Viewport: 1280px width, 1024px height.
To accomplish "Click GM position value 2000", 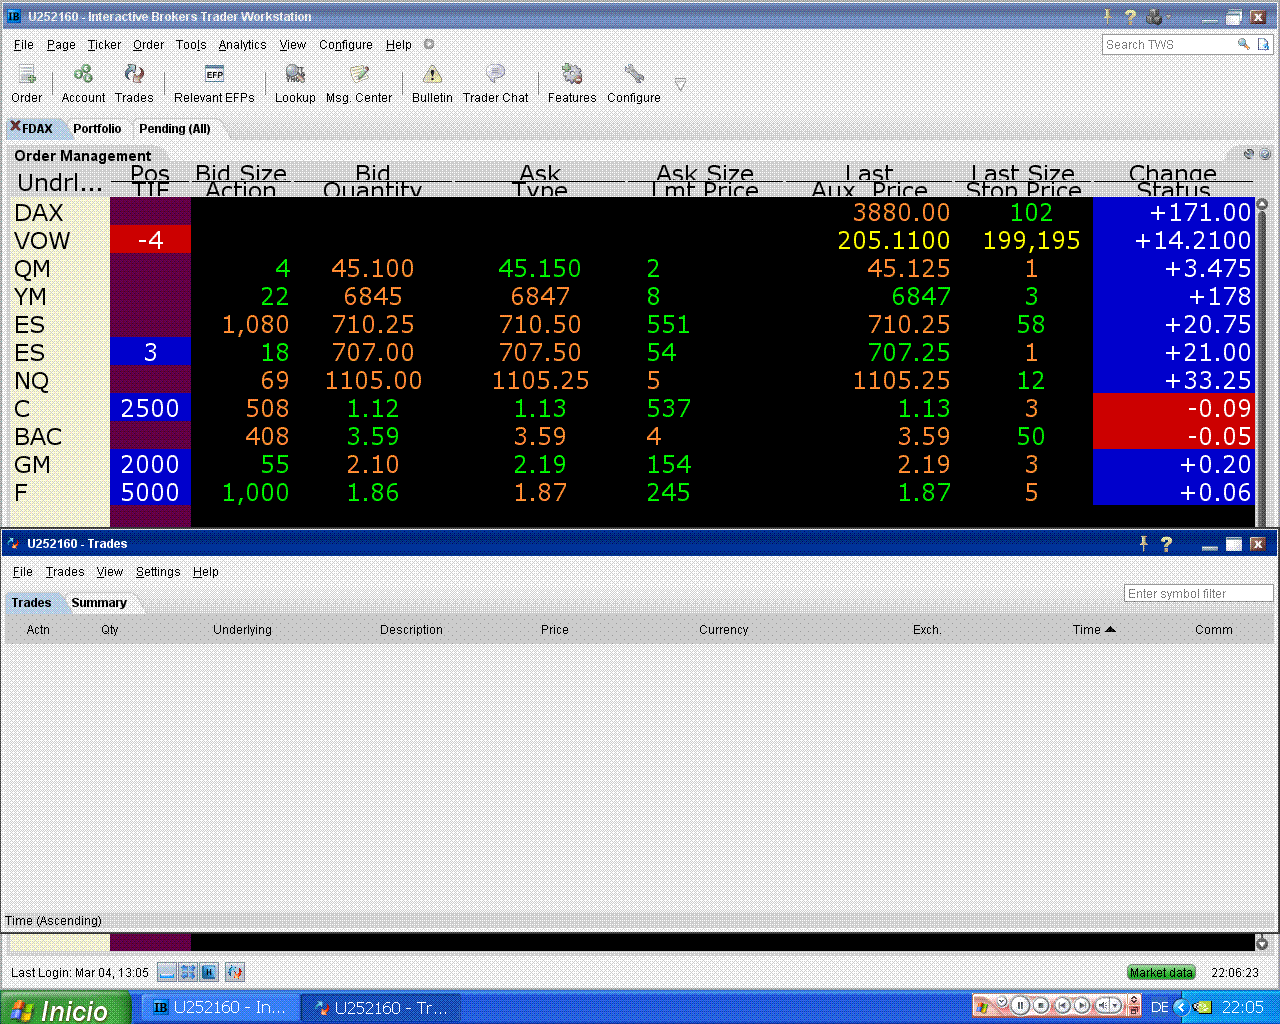I will tap(150, 465).
